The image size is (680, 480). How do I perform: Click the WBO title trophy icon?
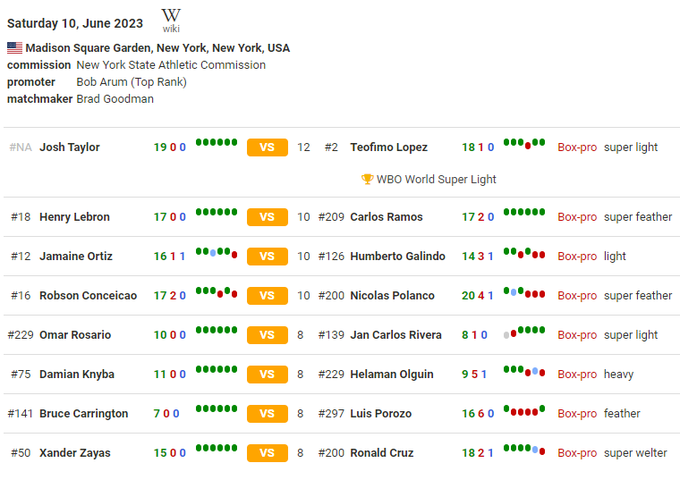pos(367,180)
